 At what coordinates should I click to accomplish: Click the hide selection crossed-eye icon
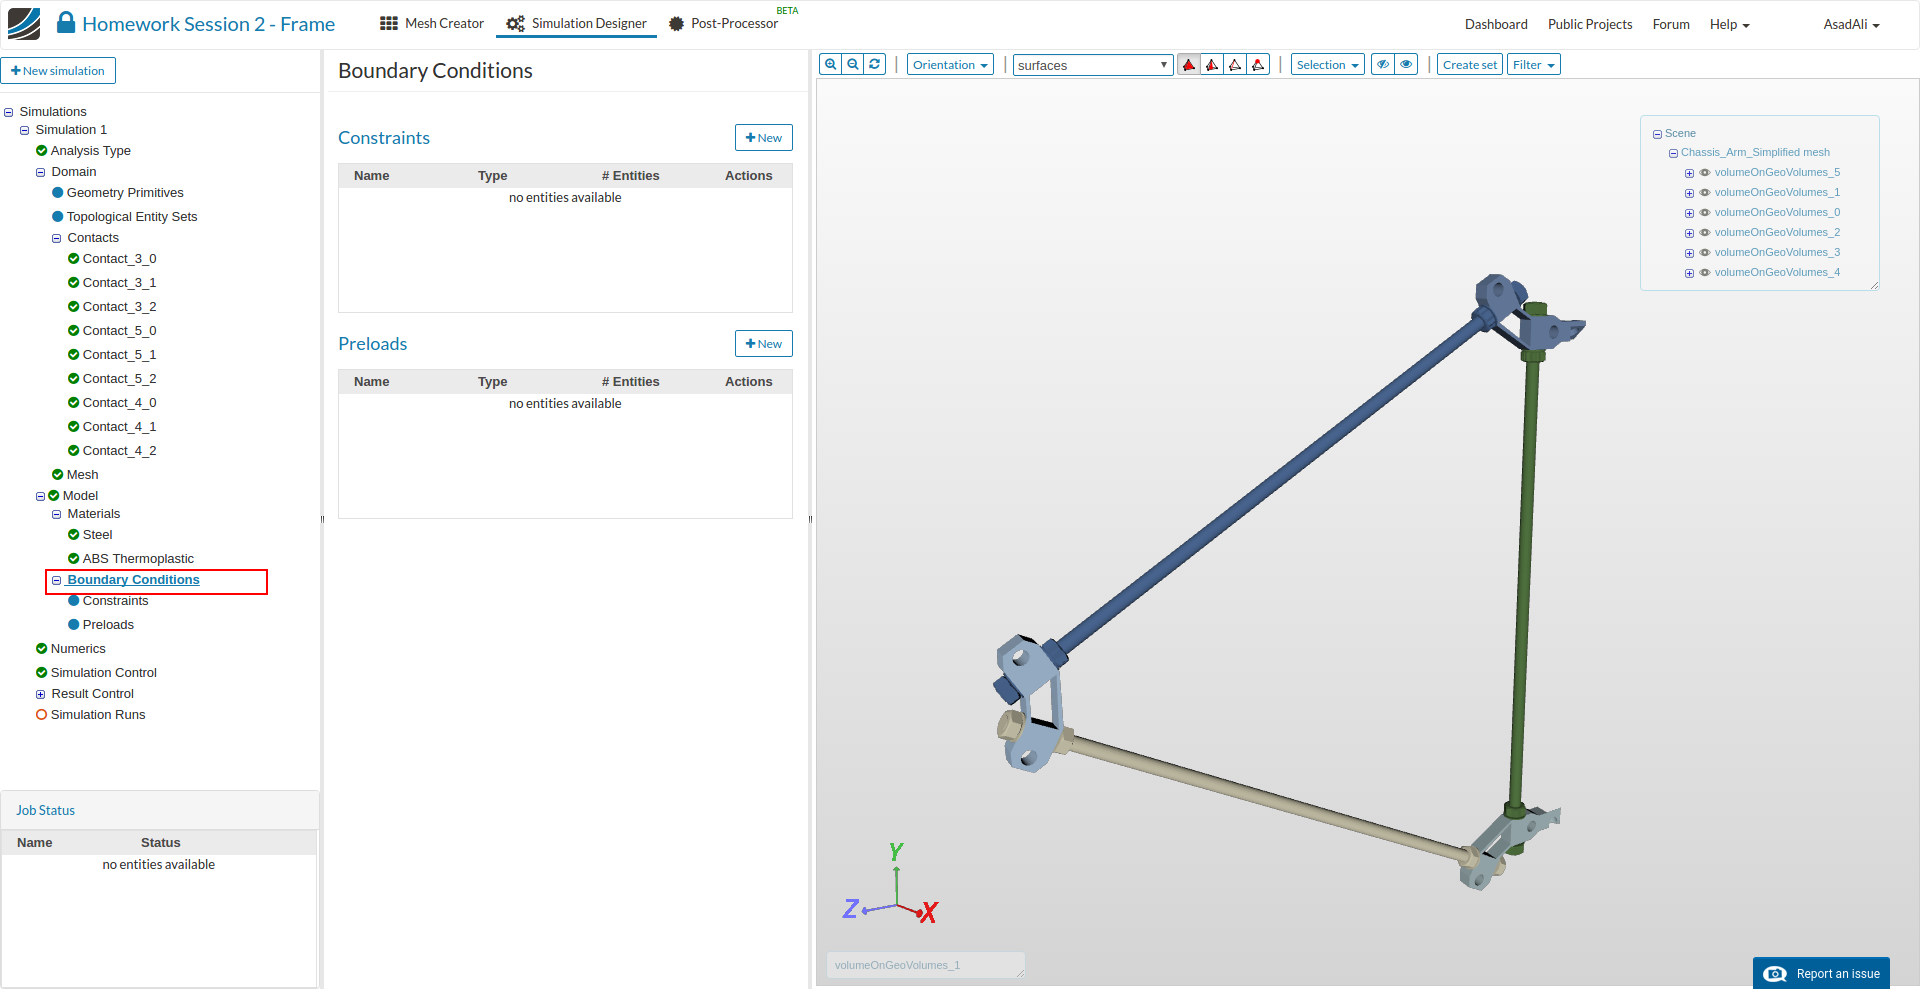1383,65
